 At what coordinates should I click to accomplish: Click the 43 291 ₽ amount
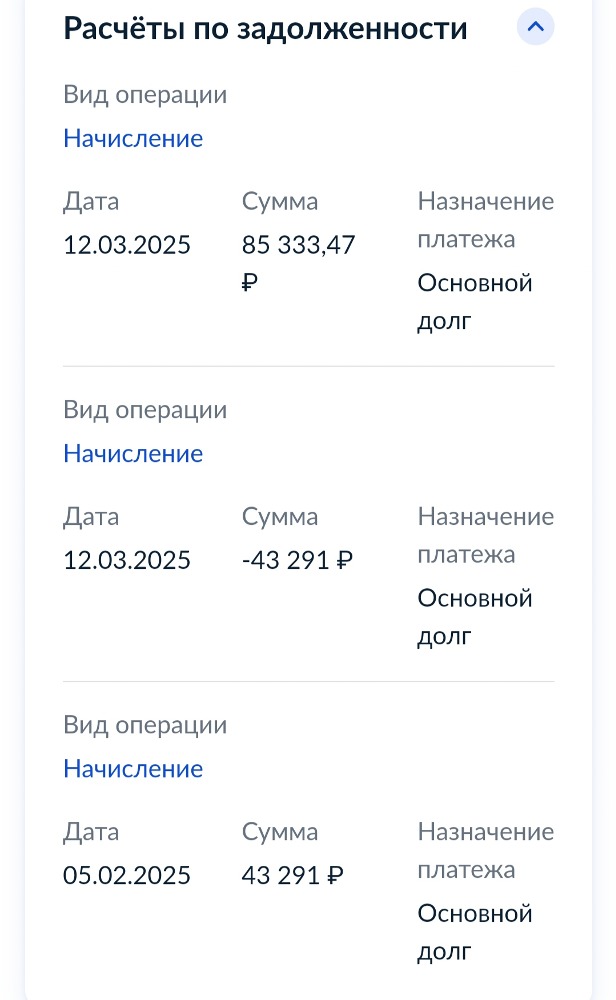pos(292,875)
